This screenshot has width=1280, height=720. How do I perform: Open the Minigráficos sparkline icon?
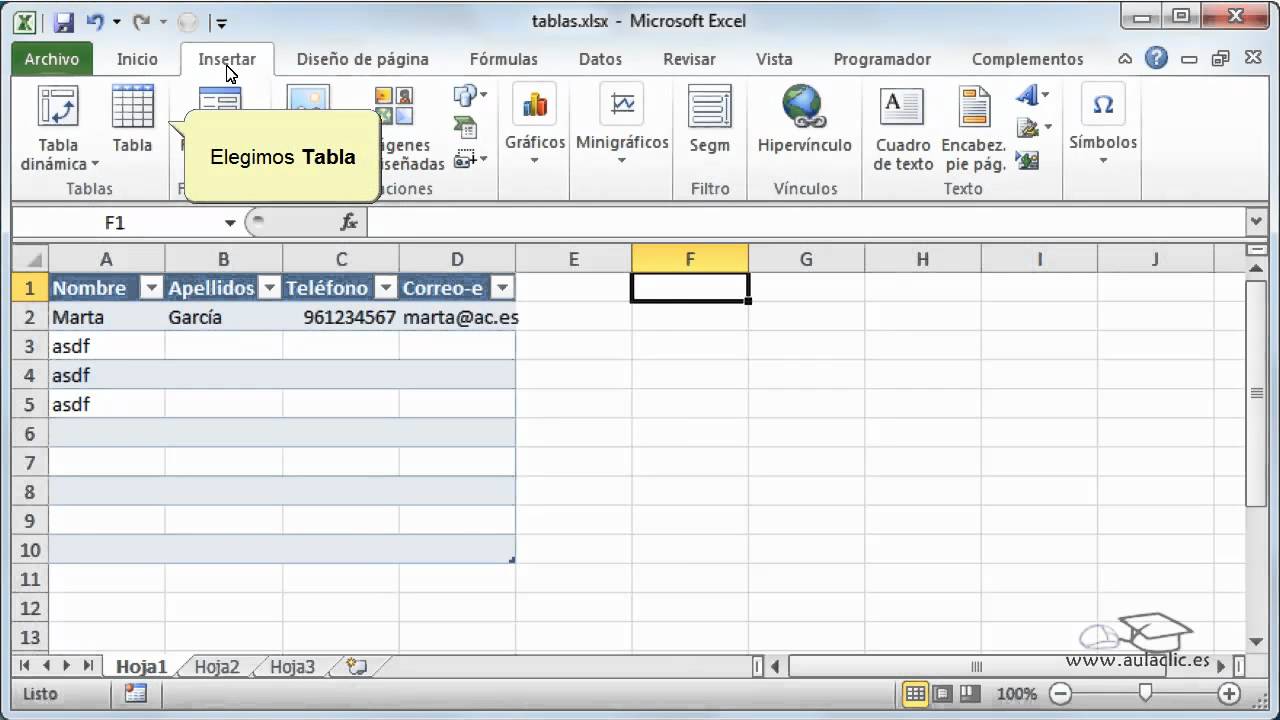click(622, 106)
